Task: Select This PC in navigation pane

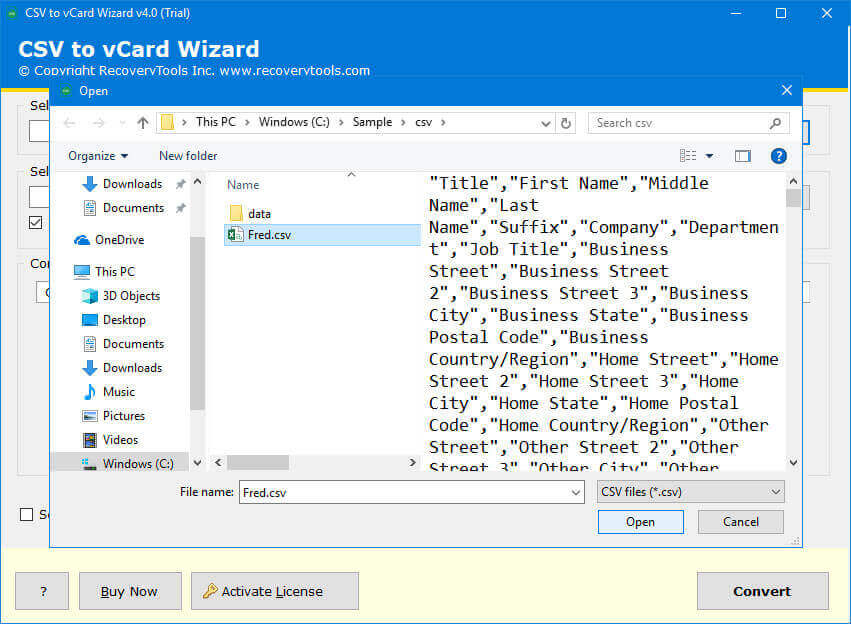Action: (115, 272)
